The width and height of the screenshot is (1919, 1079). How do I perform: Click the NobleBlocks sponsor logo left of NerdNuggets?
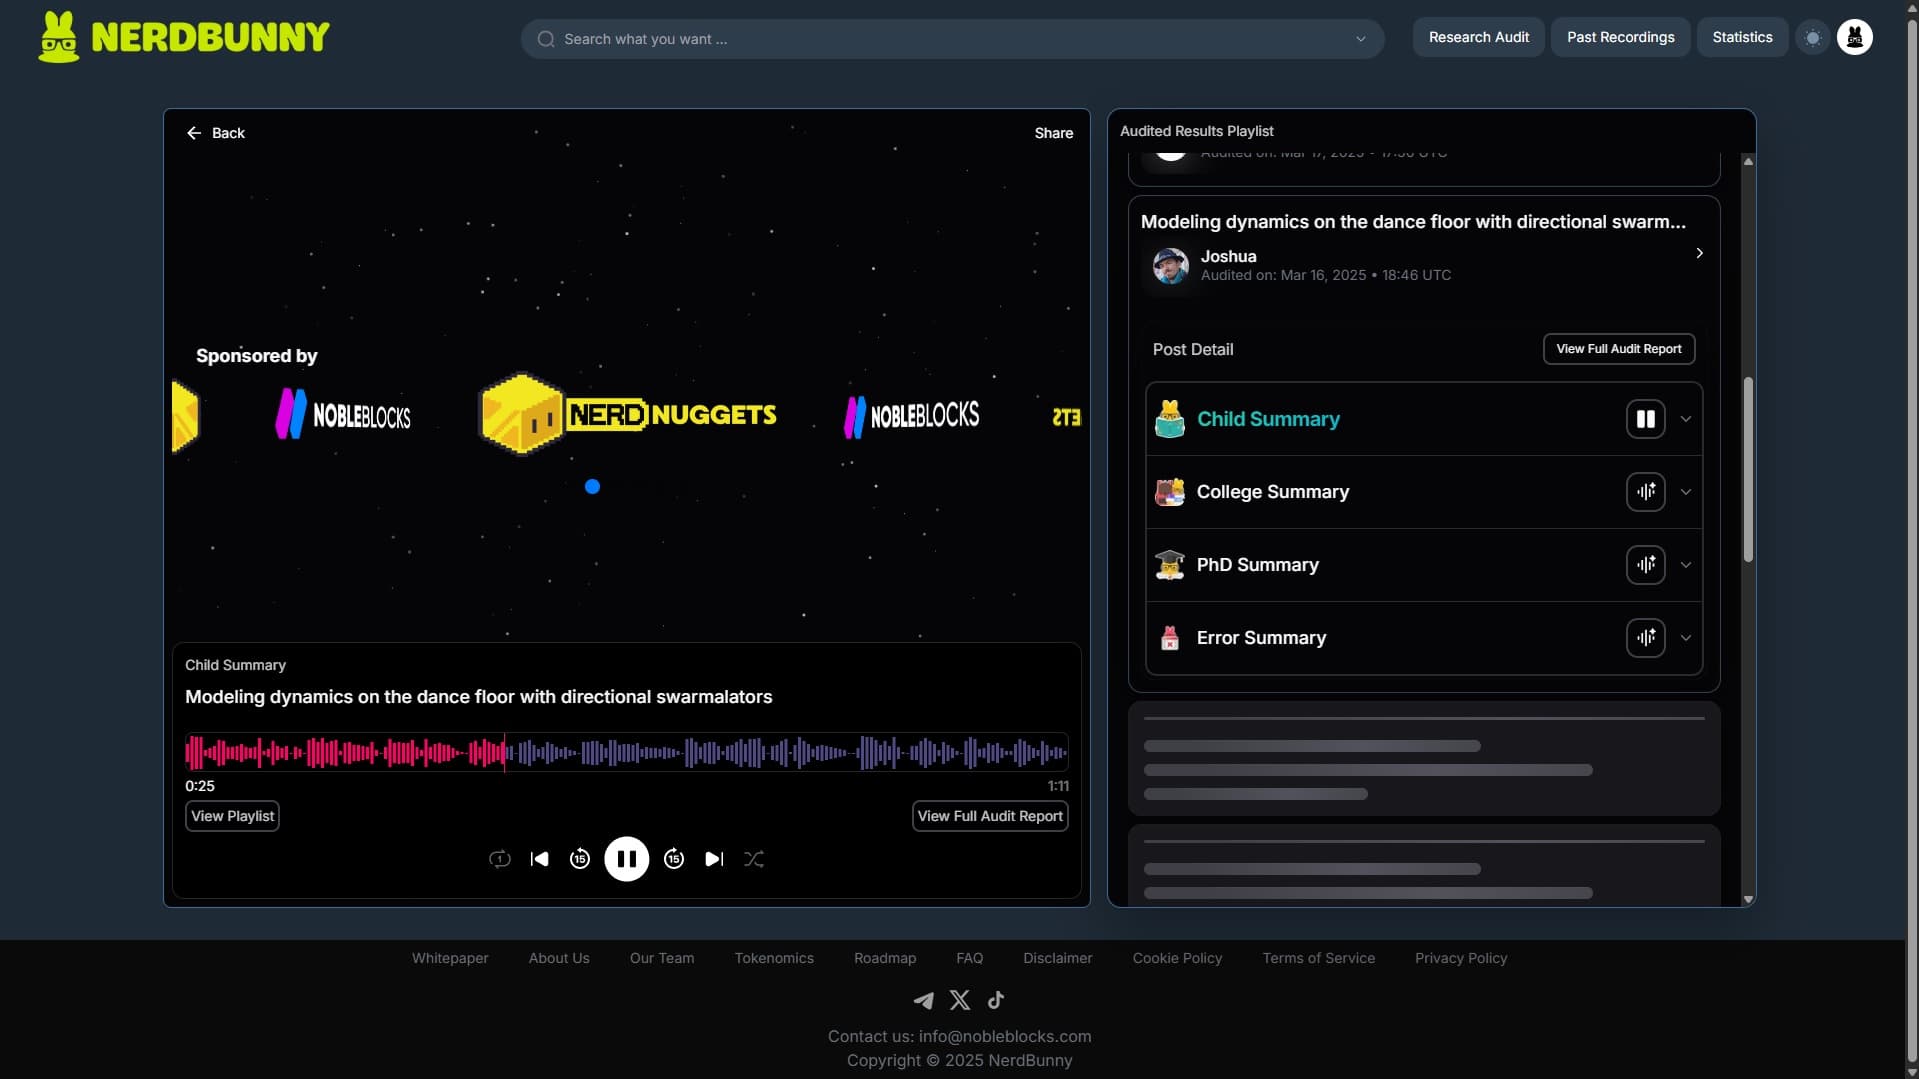click(x=343, y=415)
